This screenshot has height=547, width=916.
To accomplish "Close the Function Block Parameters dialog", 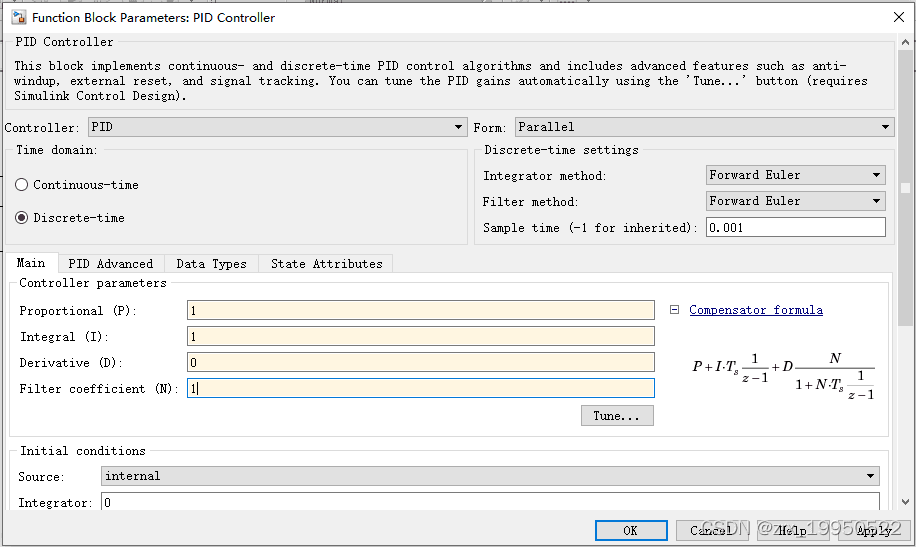I will tap(899, 17).
